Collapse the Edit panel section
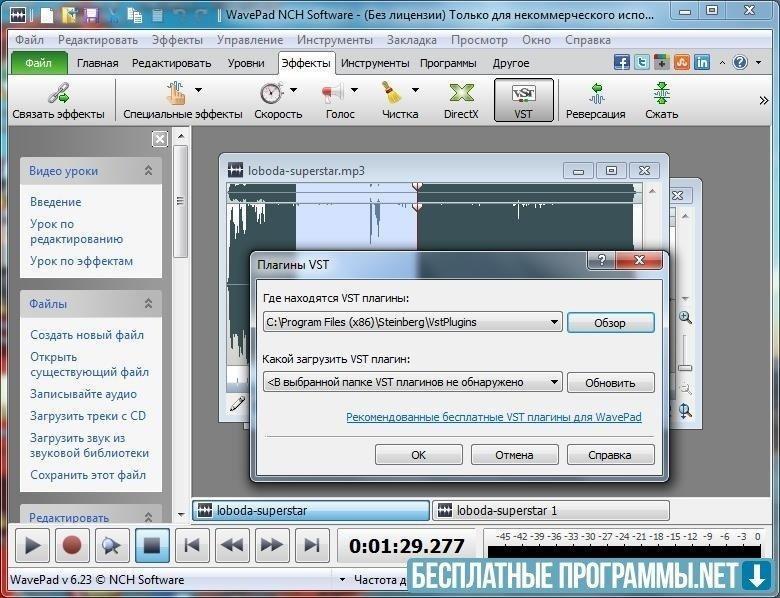This screenshot has width=780, height=598. 148,517
